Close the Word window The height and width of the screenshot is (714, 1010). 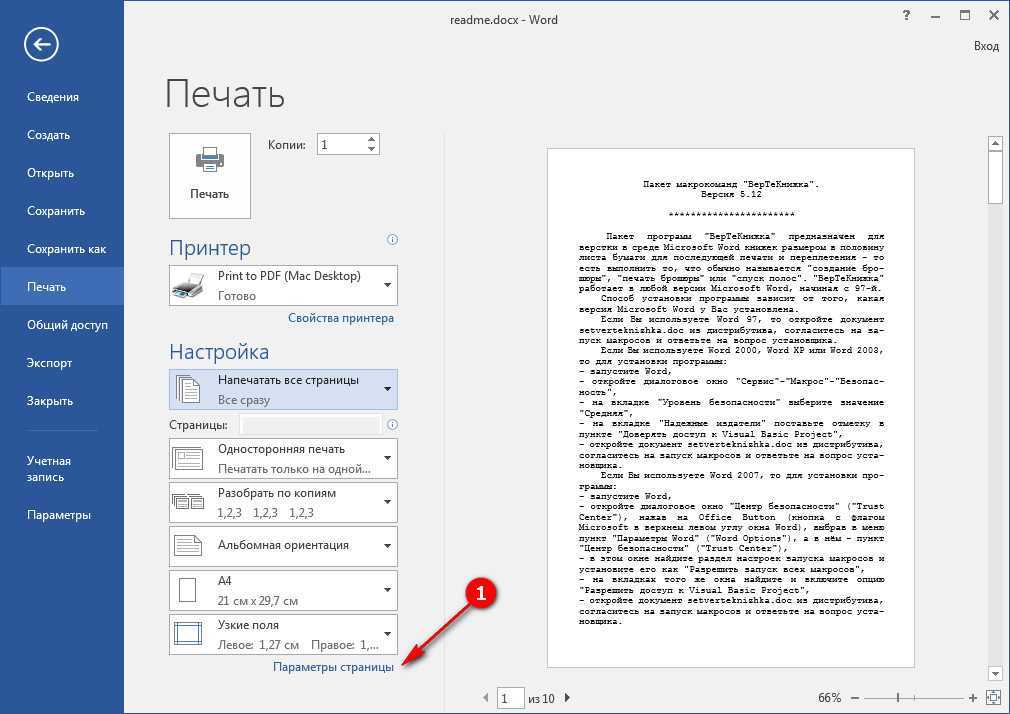coord(994,15)
